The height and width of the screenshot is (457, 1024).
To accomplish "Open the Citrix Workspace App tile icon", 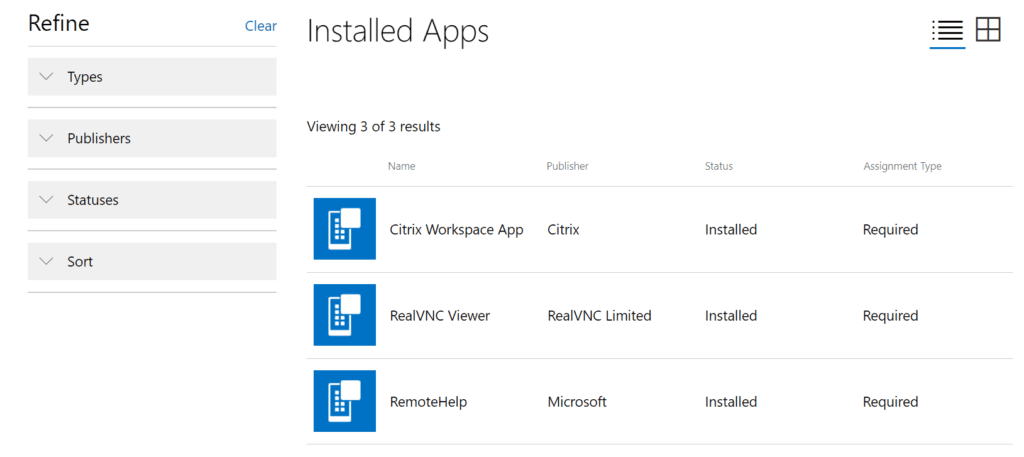I will pos(345,229).
